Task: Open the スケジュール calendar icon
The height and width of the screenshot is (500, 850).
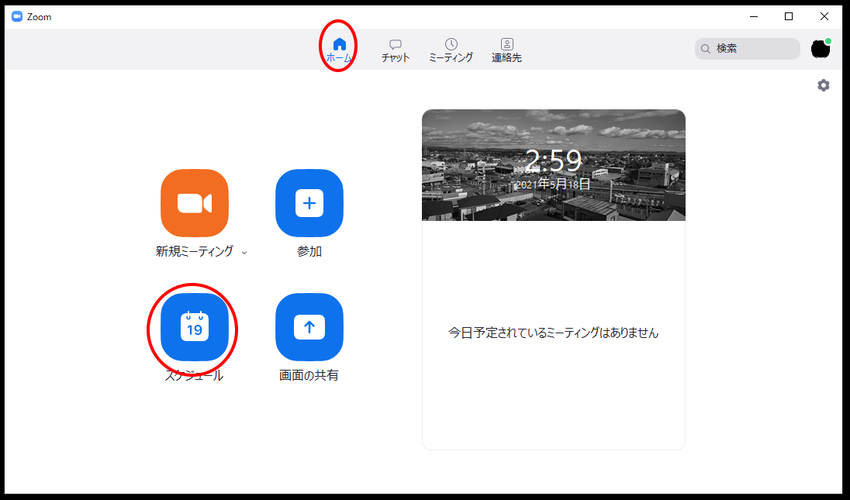Action: coord(195,327)
